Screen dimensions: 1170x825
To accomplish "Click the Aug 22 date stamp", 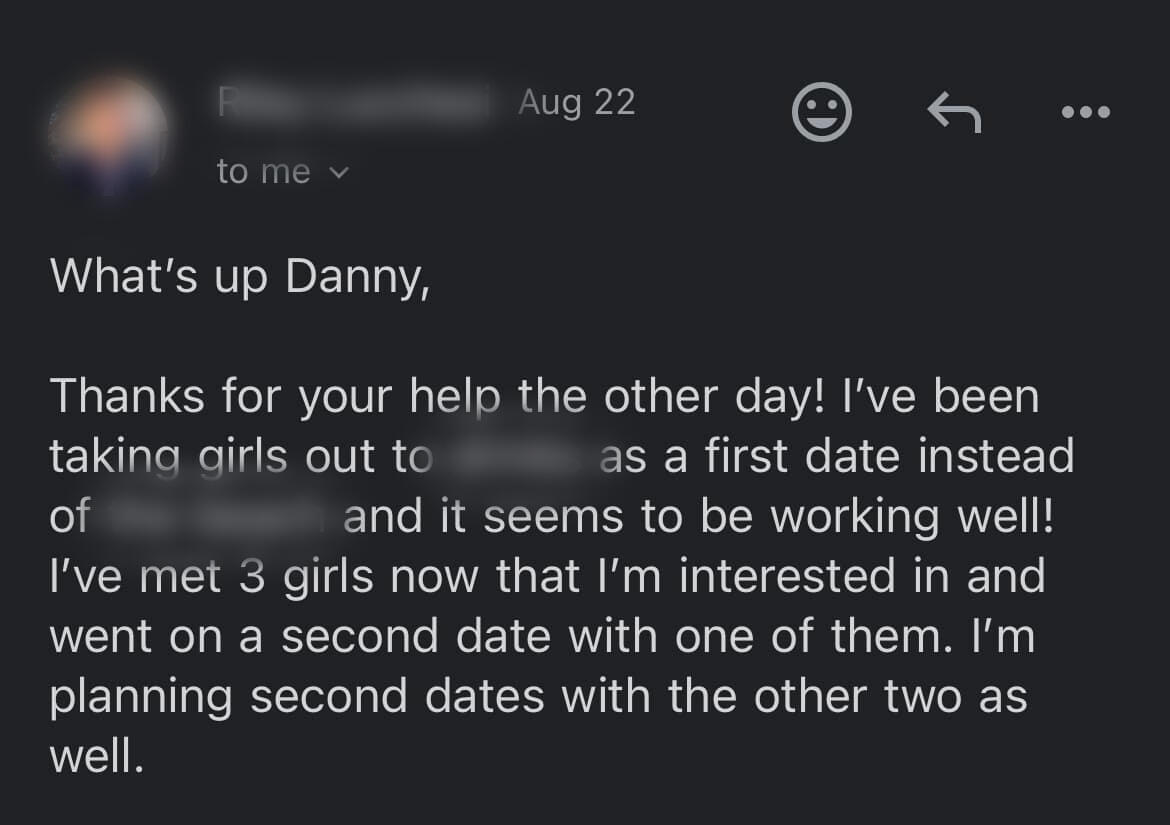I will [x=576, y=102].
